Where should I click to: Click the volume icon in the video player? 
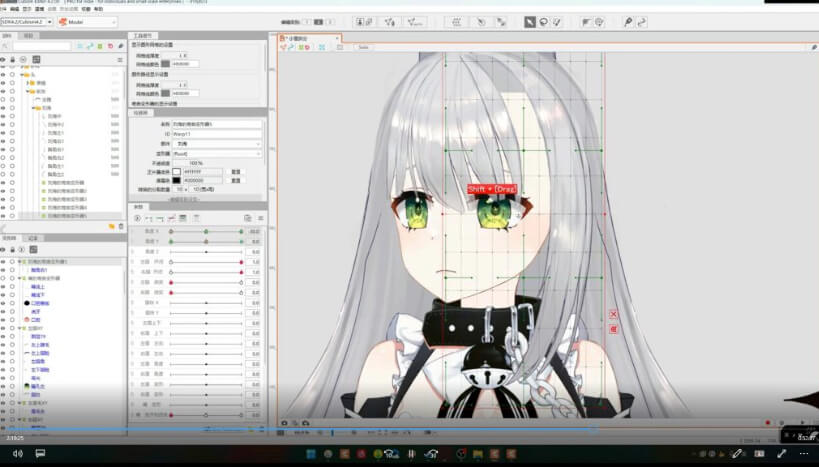(18, 453)
